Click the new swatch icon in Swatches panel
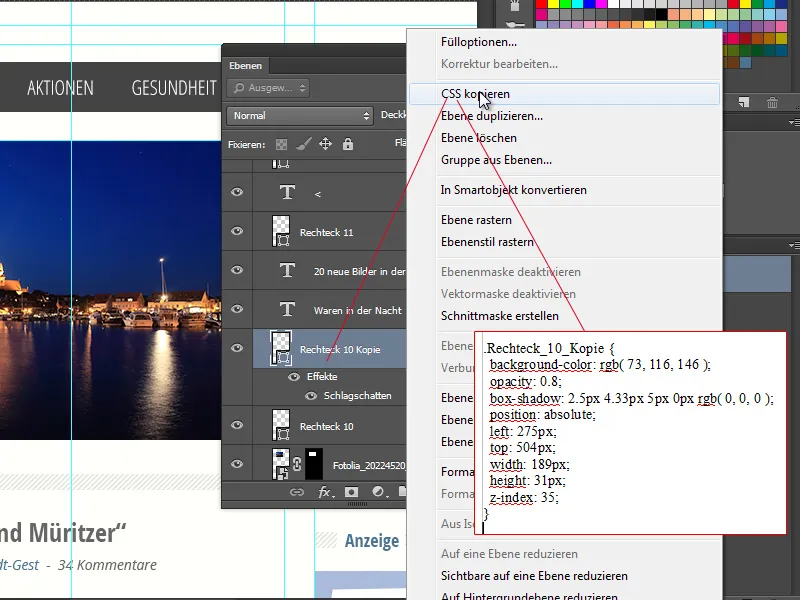 [x=744, y=102]
